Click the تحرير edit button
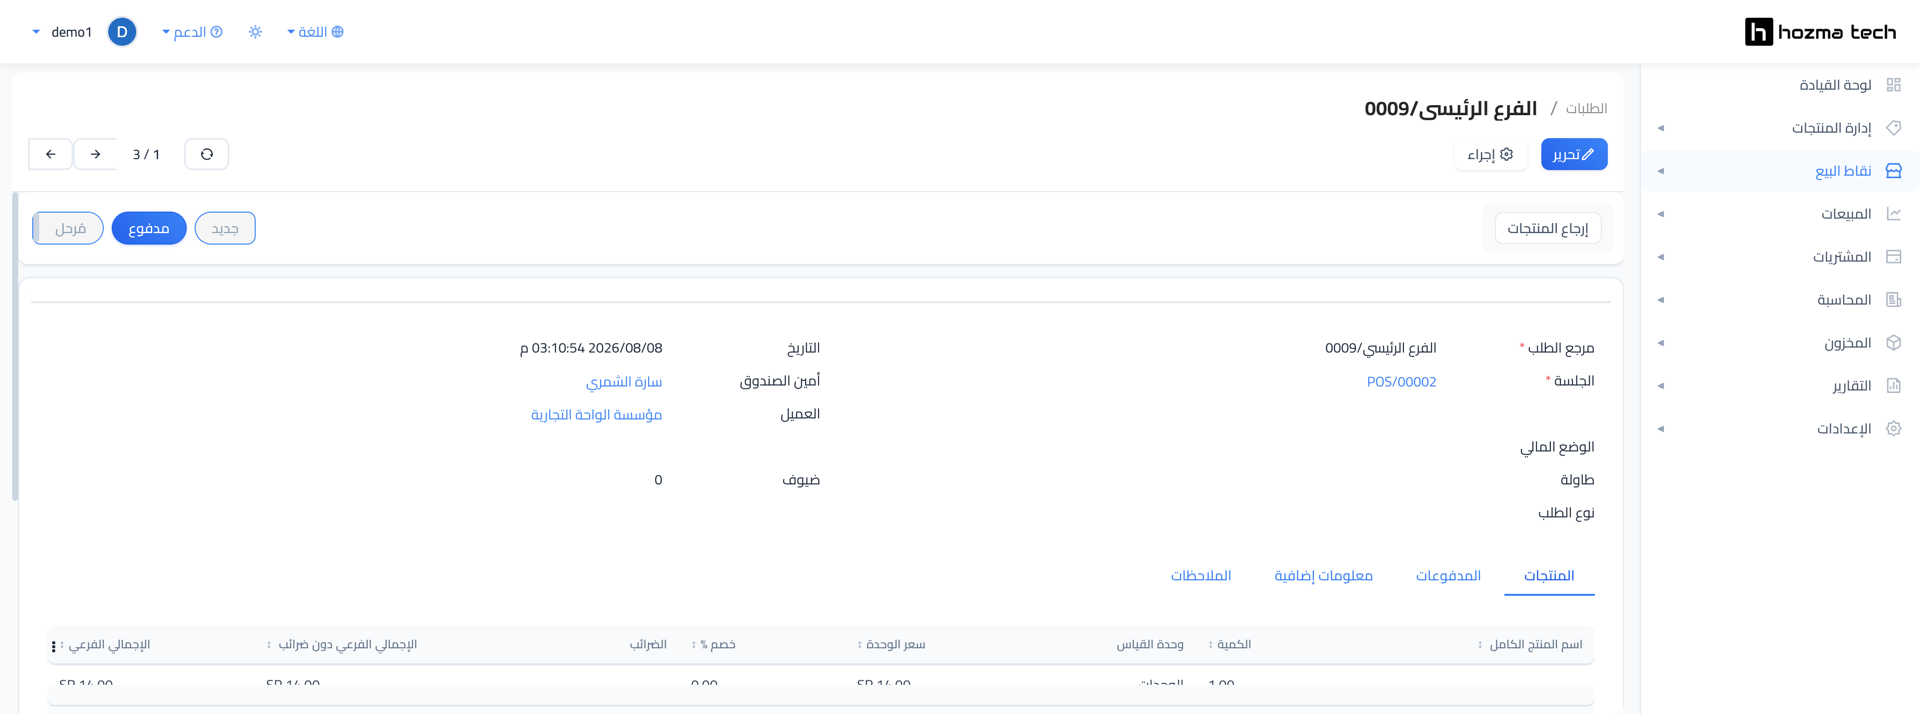1920x714 pixels. [x=1574, y=154]
